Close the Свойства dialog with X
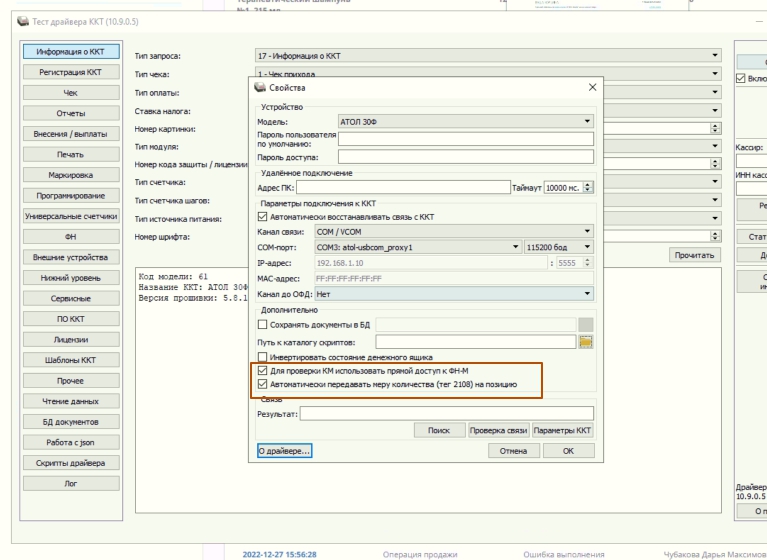 pyautogui.click(x=592, y=89)
